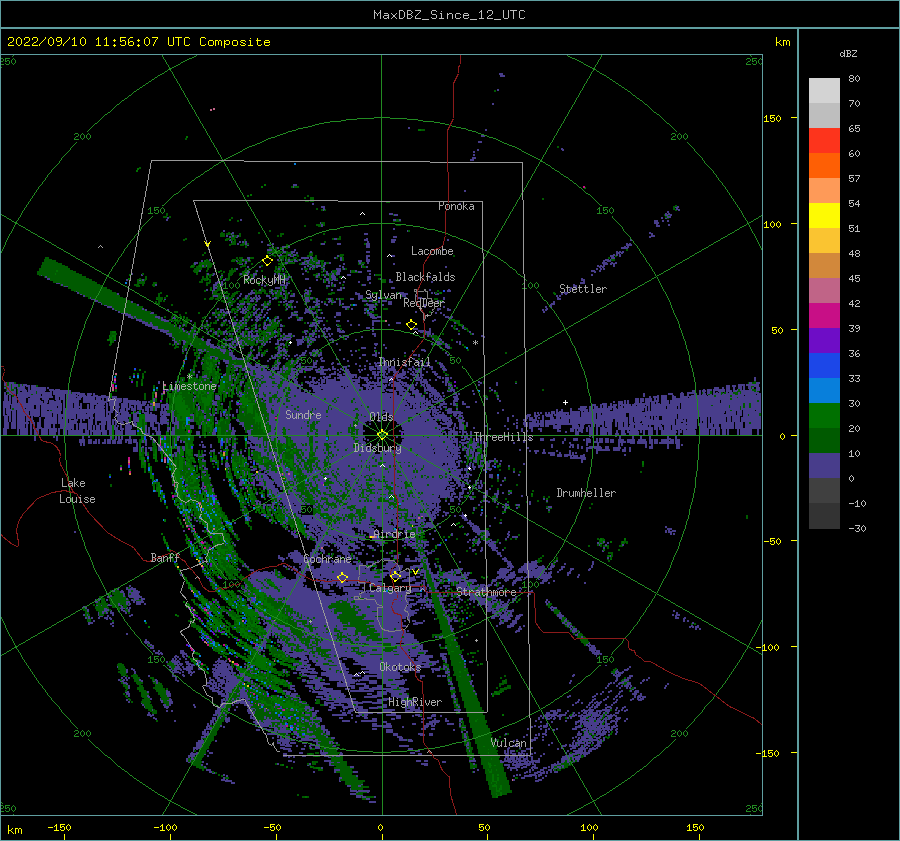This screenshot has width=900, height=841.
Task: Click the orange 60-57 dBZ legend swatch
Action: [x=824, y=165]
